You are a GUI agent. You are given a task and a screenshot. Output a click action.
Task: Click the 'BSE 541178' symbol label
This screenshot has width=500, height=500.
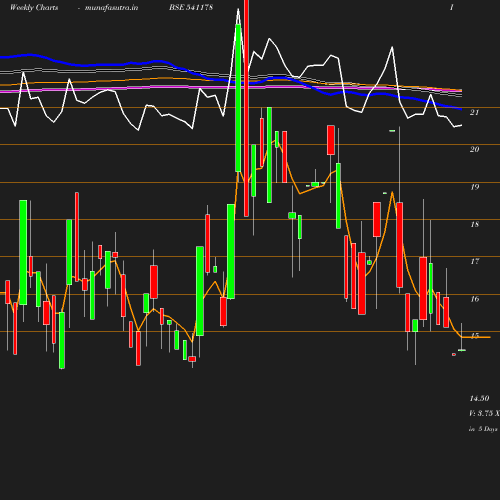191,7
